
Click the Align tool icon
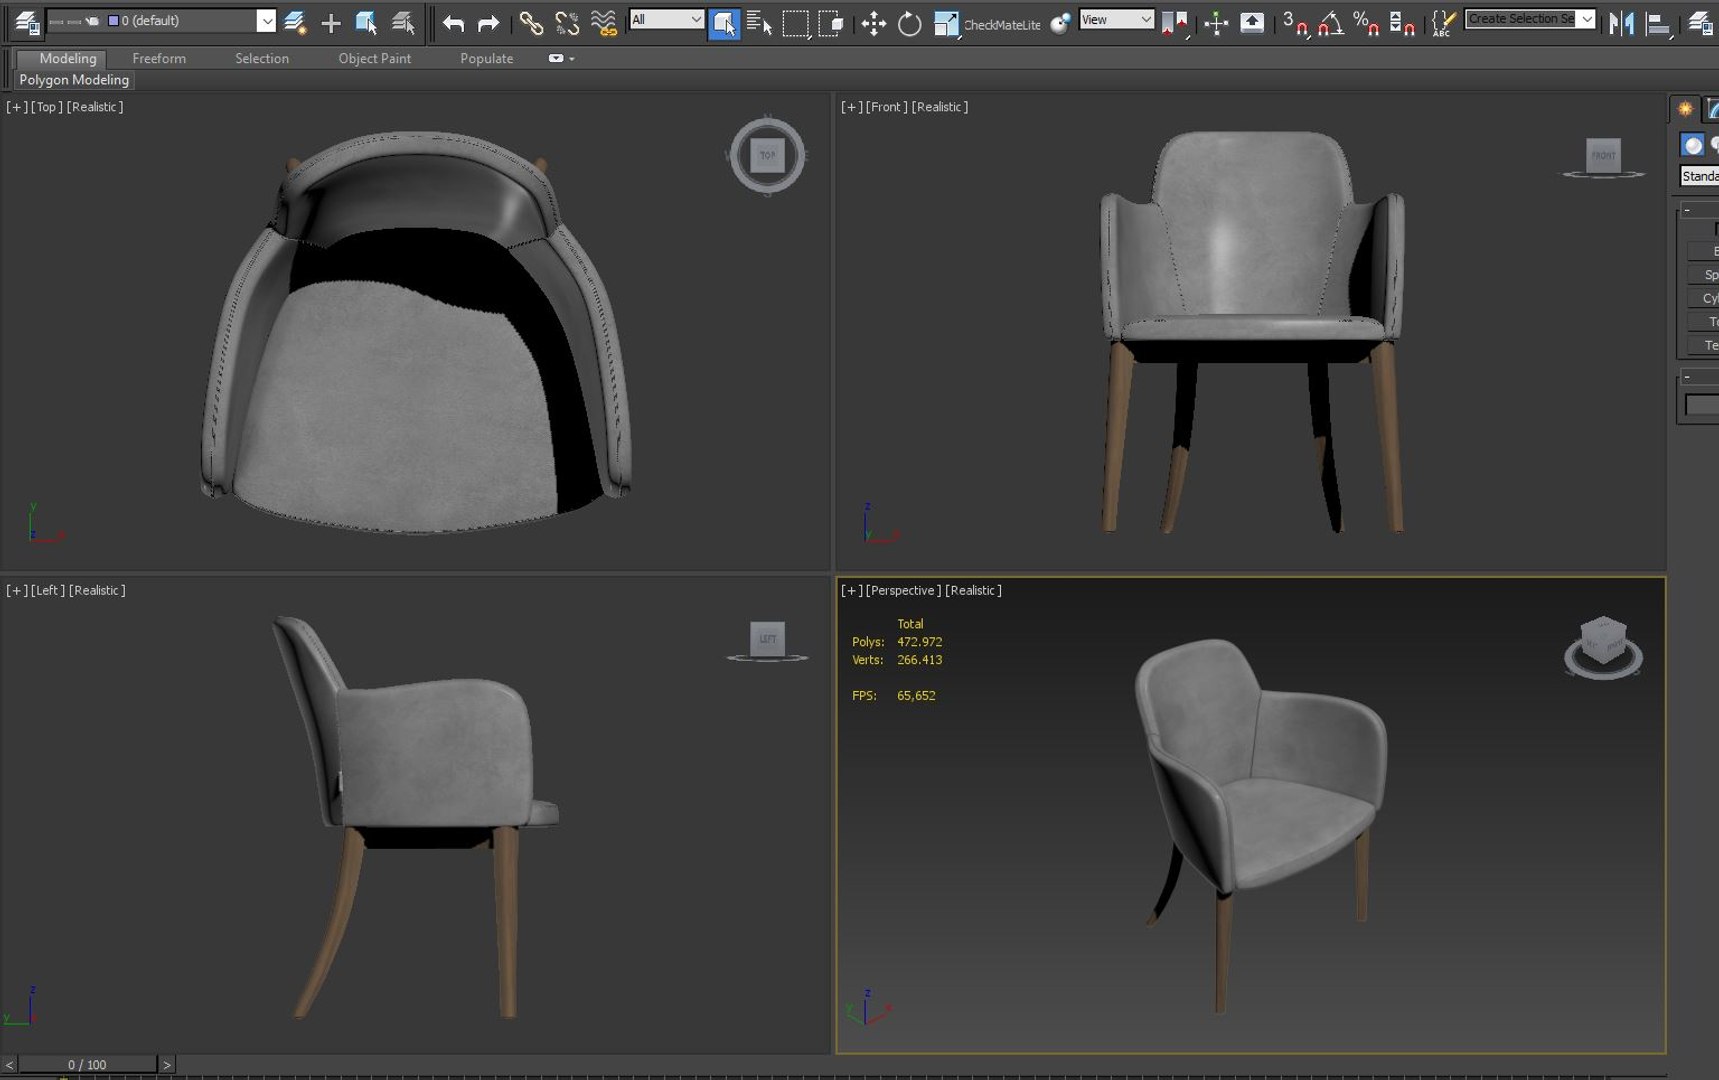click(1658, 23)
